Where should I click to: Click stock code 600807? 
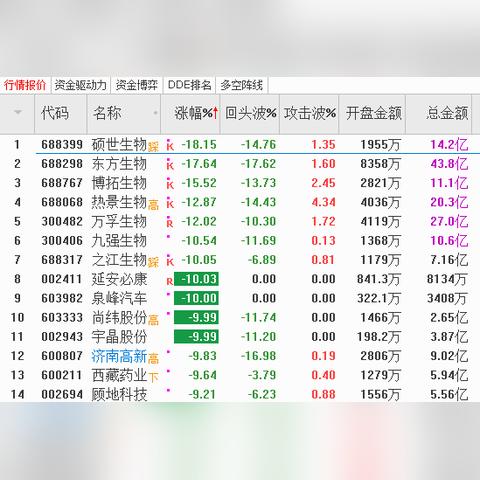click(62, 356)
